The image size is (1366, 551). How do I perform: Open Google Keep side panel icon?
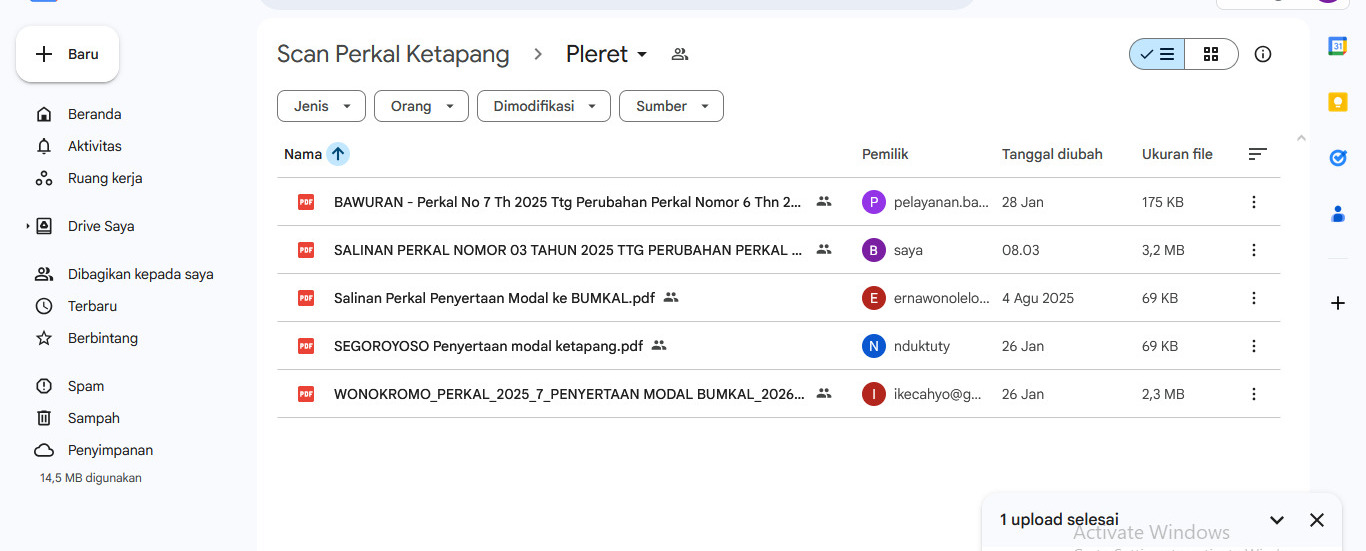point(1337,102)
